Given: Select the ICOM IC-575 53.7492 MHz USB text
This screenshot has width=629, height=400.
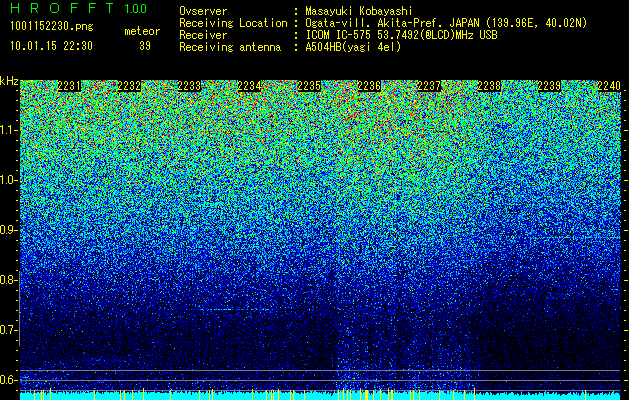Looking at the screenshot, I should click(x=401, y=35).
